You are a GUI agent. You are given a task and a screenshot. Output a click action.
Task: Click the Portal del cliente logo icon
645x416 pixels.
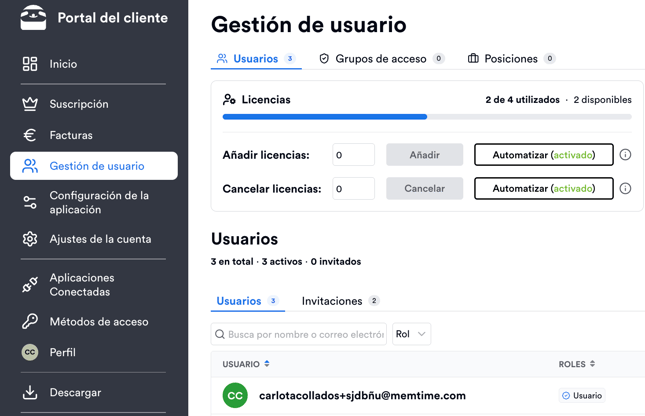click(x=33, y=18)
